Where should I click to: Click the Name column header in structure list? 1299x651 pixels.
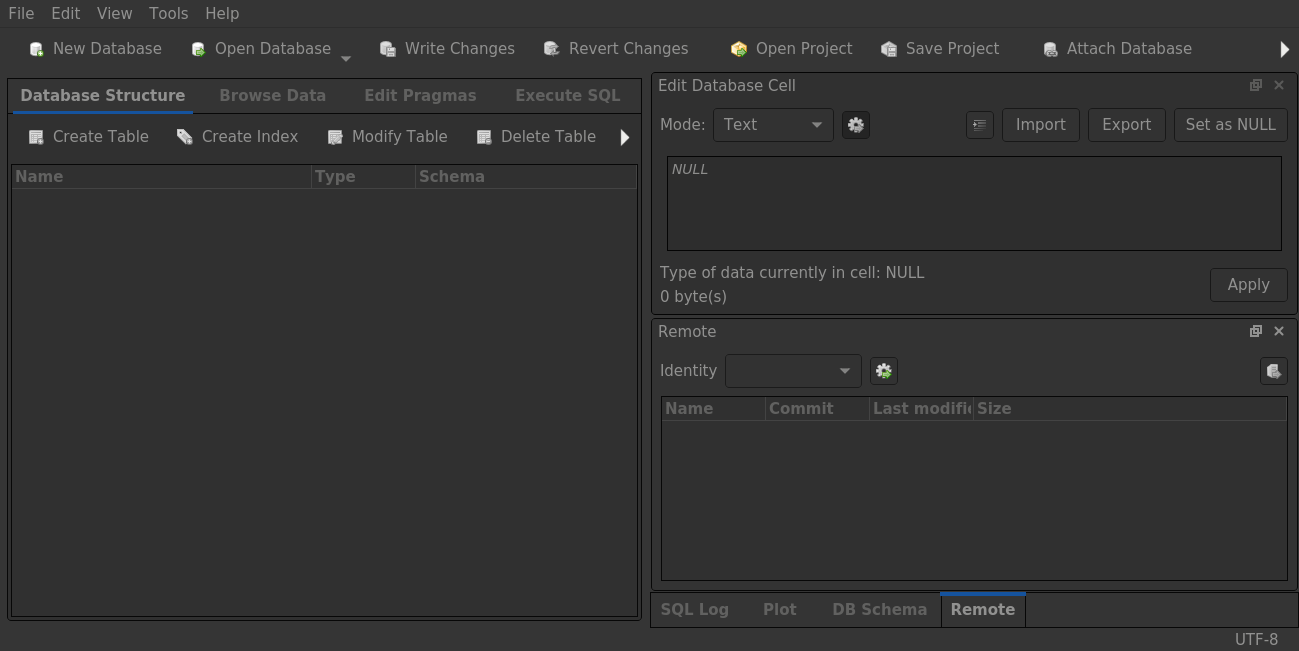click(x=162, y=177)
